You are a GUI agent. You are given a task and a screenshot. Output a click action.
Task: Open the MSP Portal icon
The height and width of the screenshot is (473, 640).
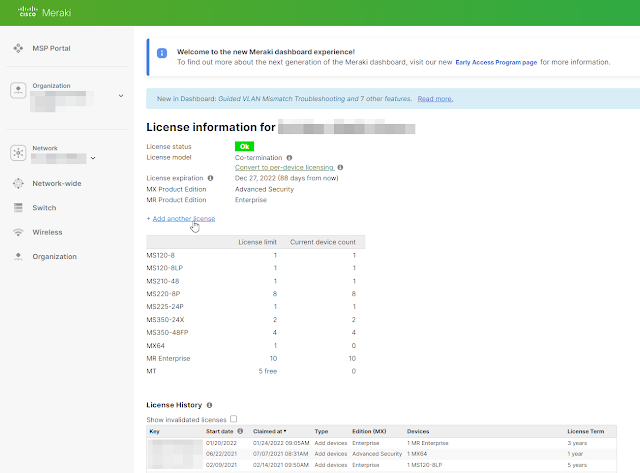click(18, 48)
